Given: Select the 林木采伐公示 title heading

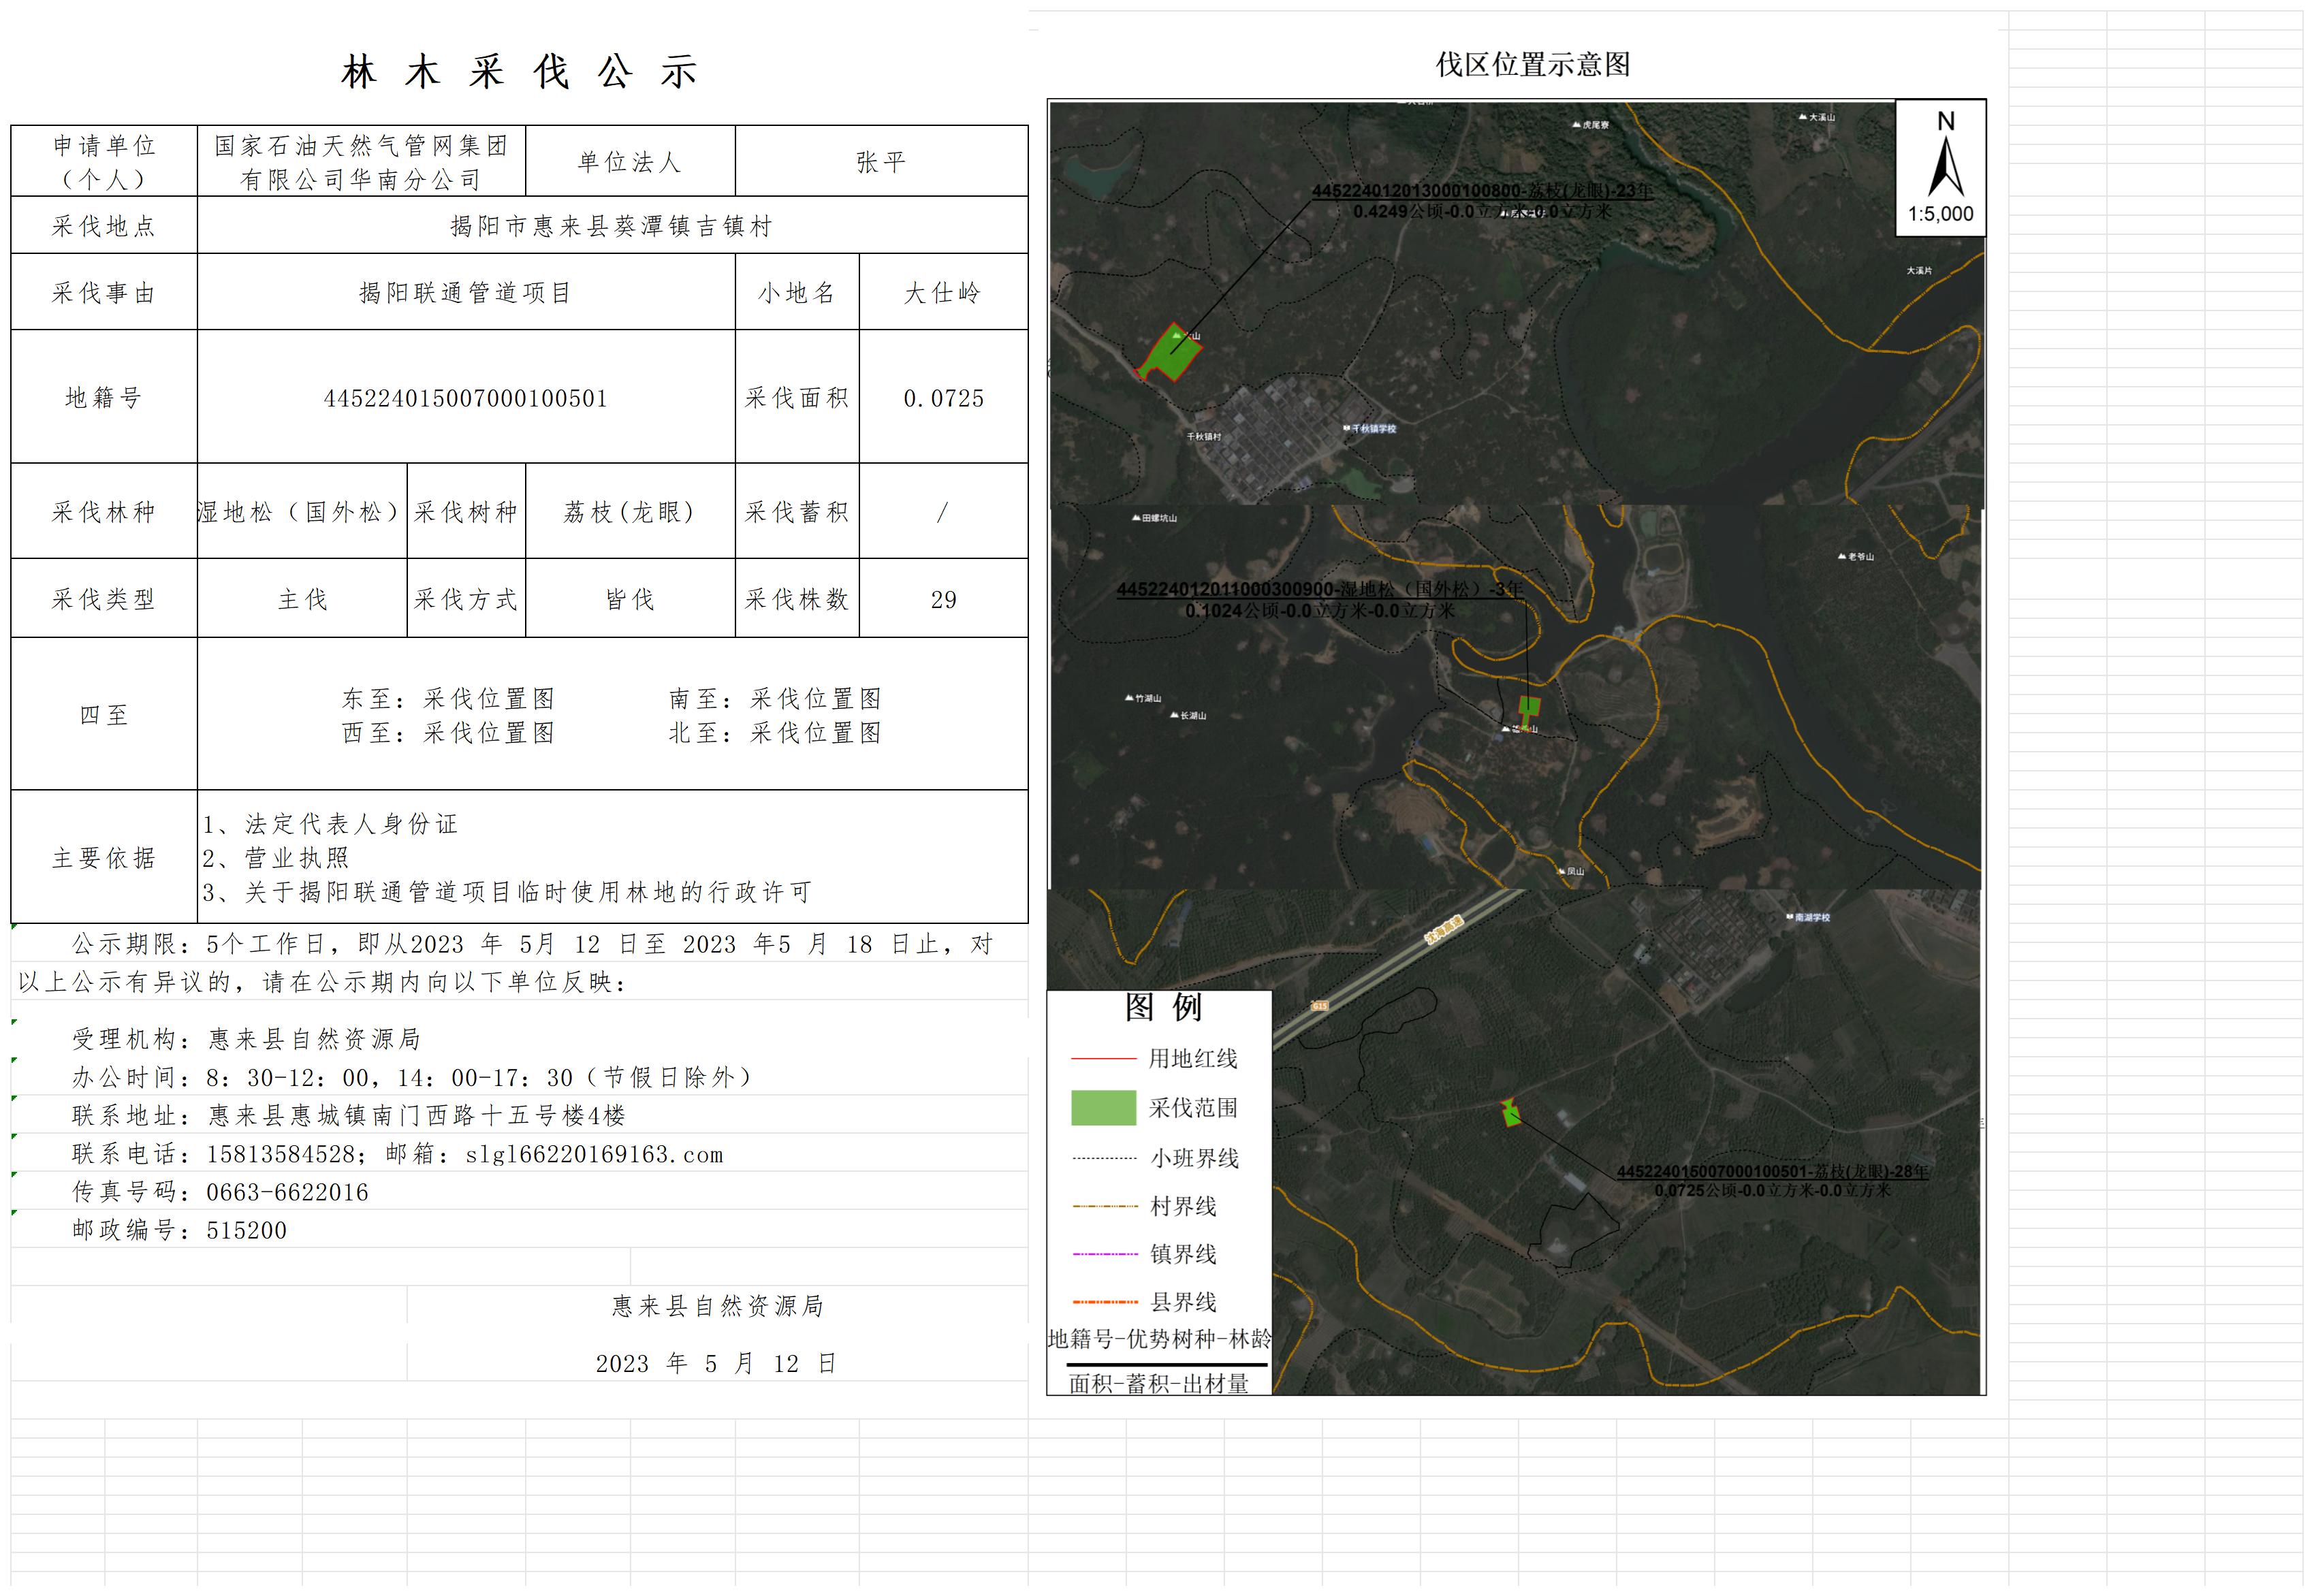Looking at the screenshot, I should (x=520, y=72).
